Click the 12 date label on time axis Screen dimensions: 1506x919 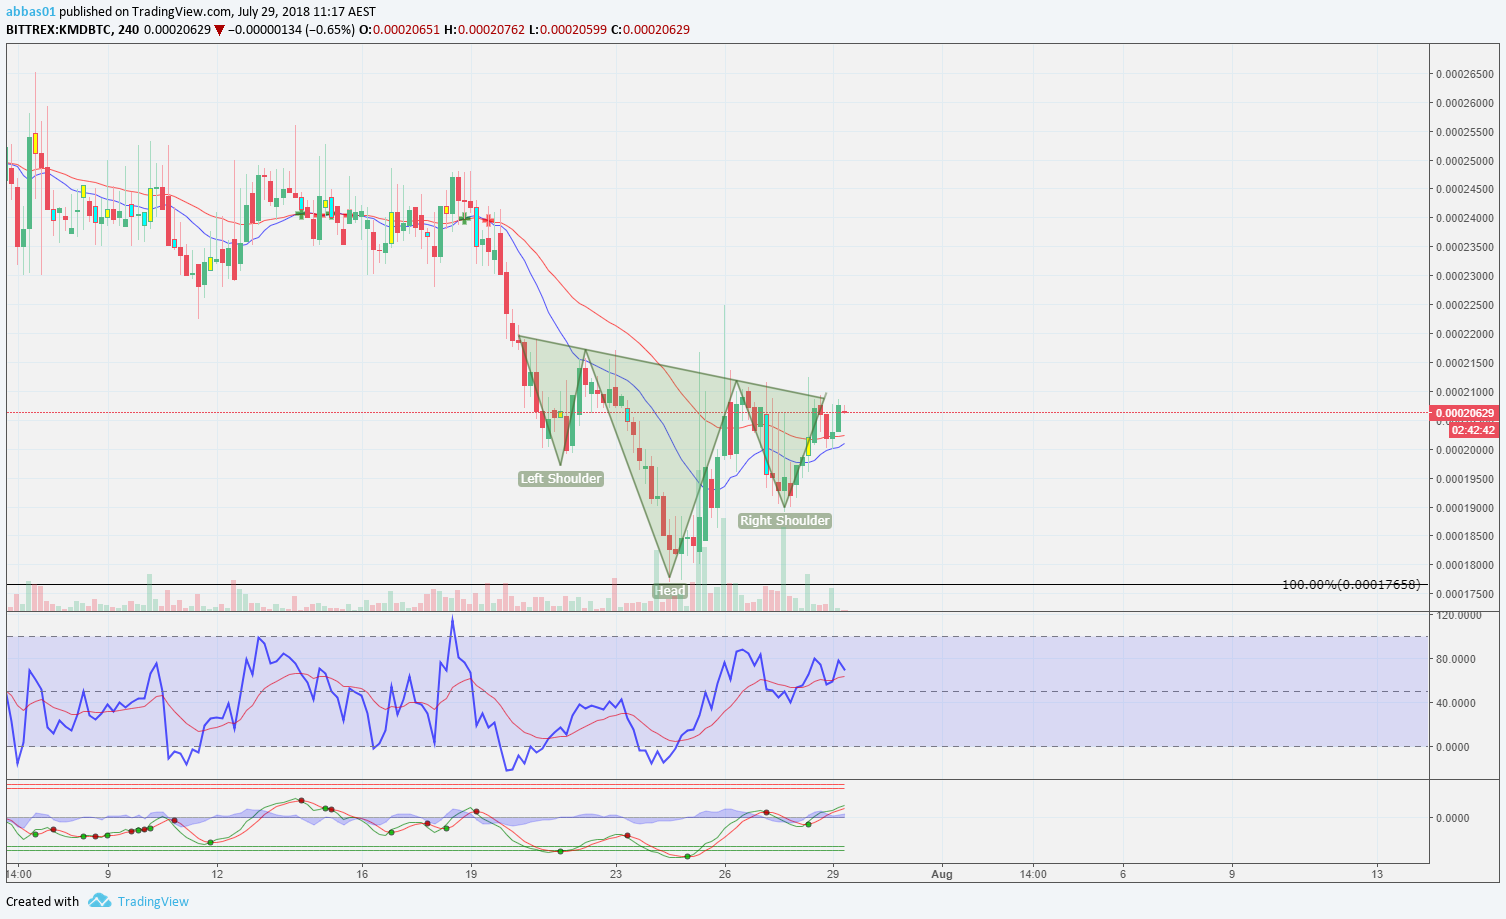point(217,874)
